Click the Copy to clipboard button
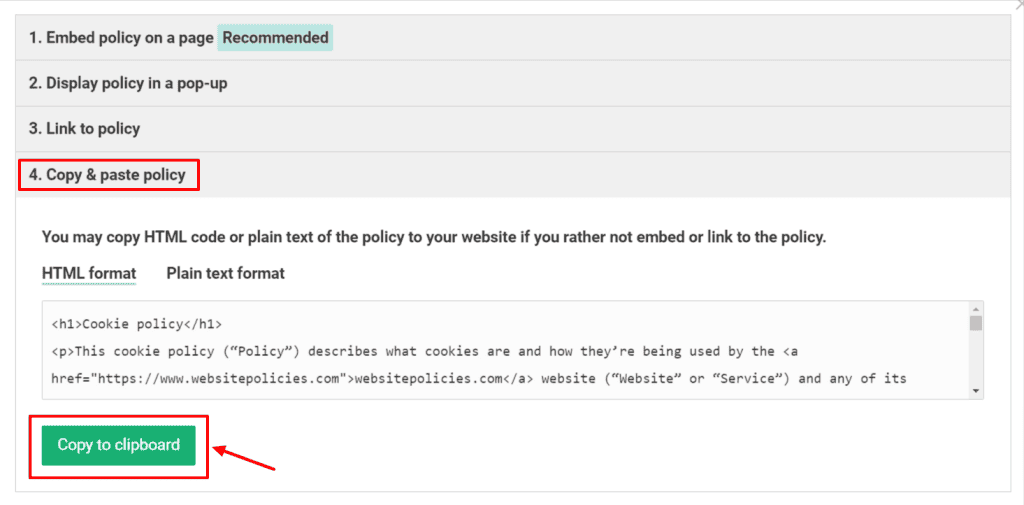Screen dimensions: 1024x505 pyautogui.click(x=118, y=445)
